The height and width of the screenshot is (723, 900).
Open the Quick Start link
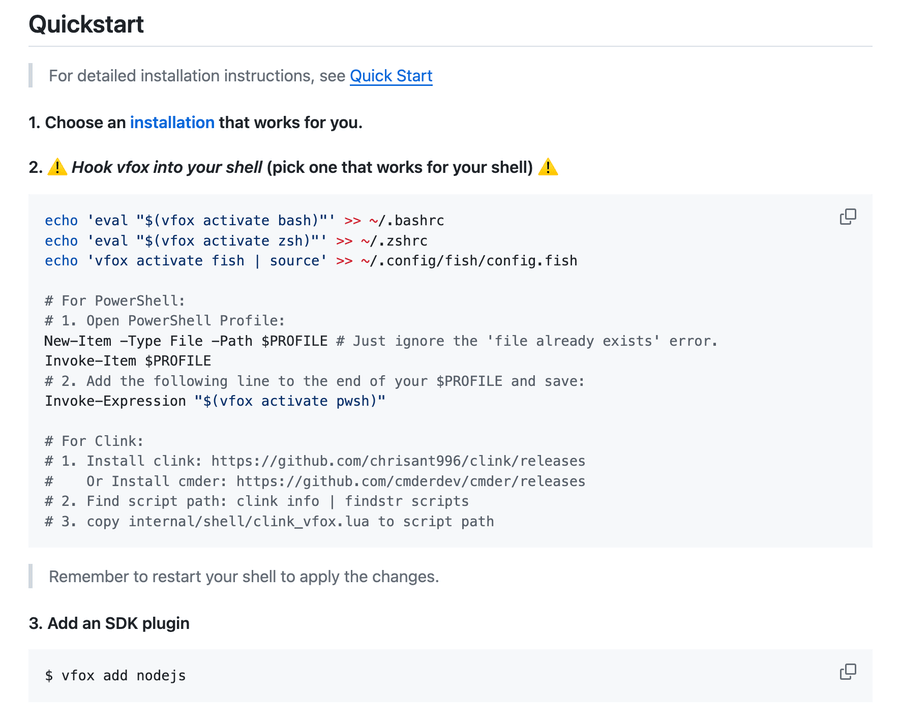point(391,76)
